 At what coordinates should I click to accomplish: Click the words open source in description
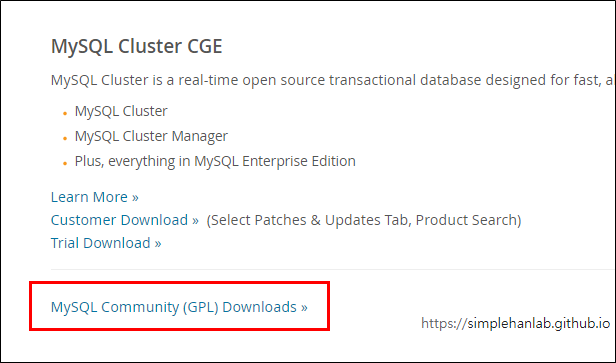point(284,80)
